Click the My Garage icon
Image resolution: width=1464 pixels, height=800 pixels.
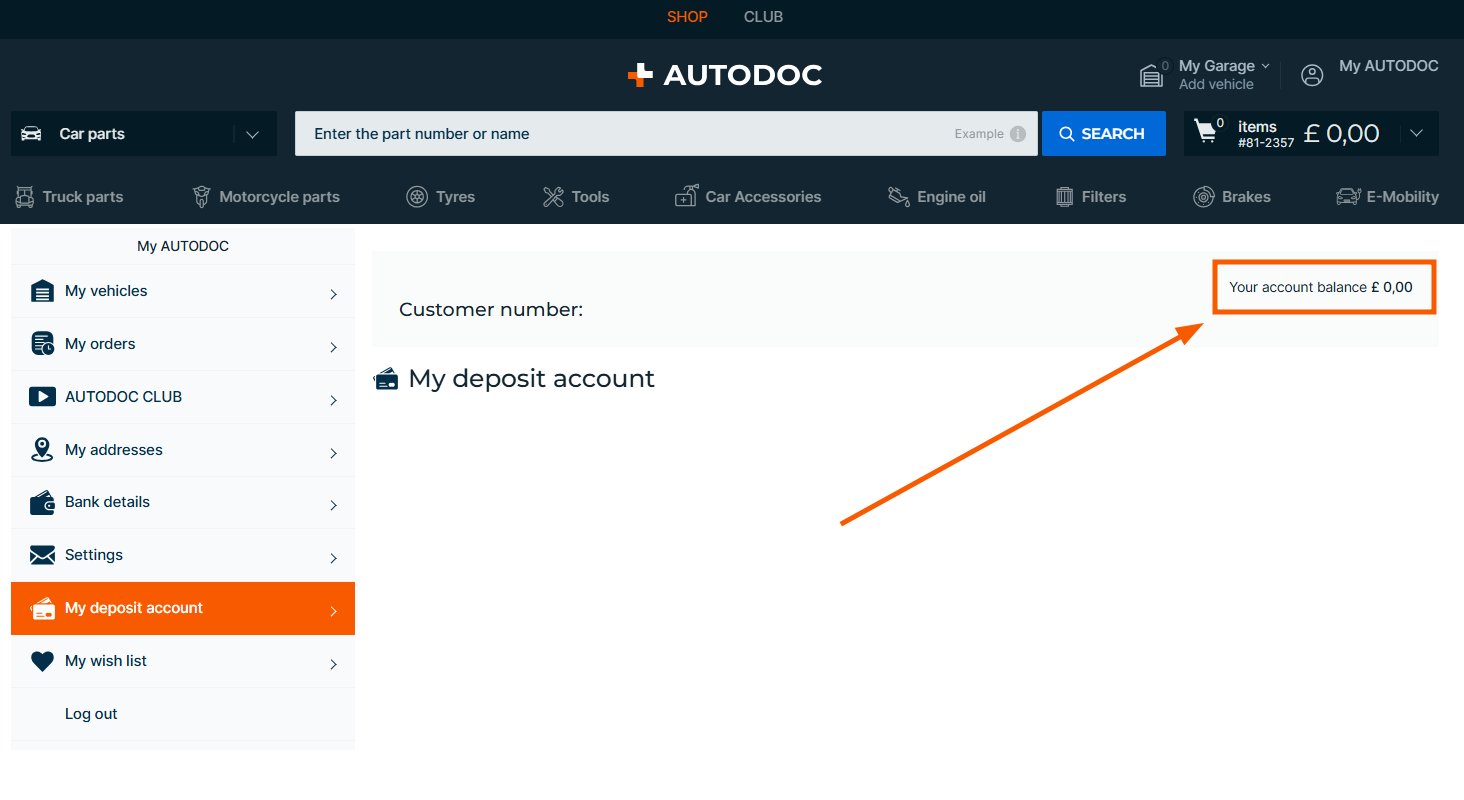pyautogui.click(x=1152, y=75)
